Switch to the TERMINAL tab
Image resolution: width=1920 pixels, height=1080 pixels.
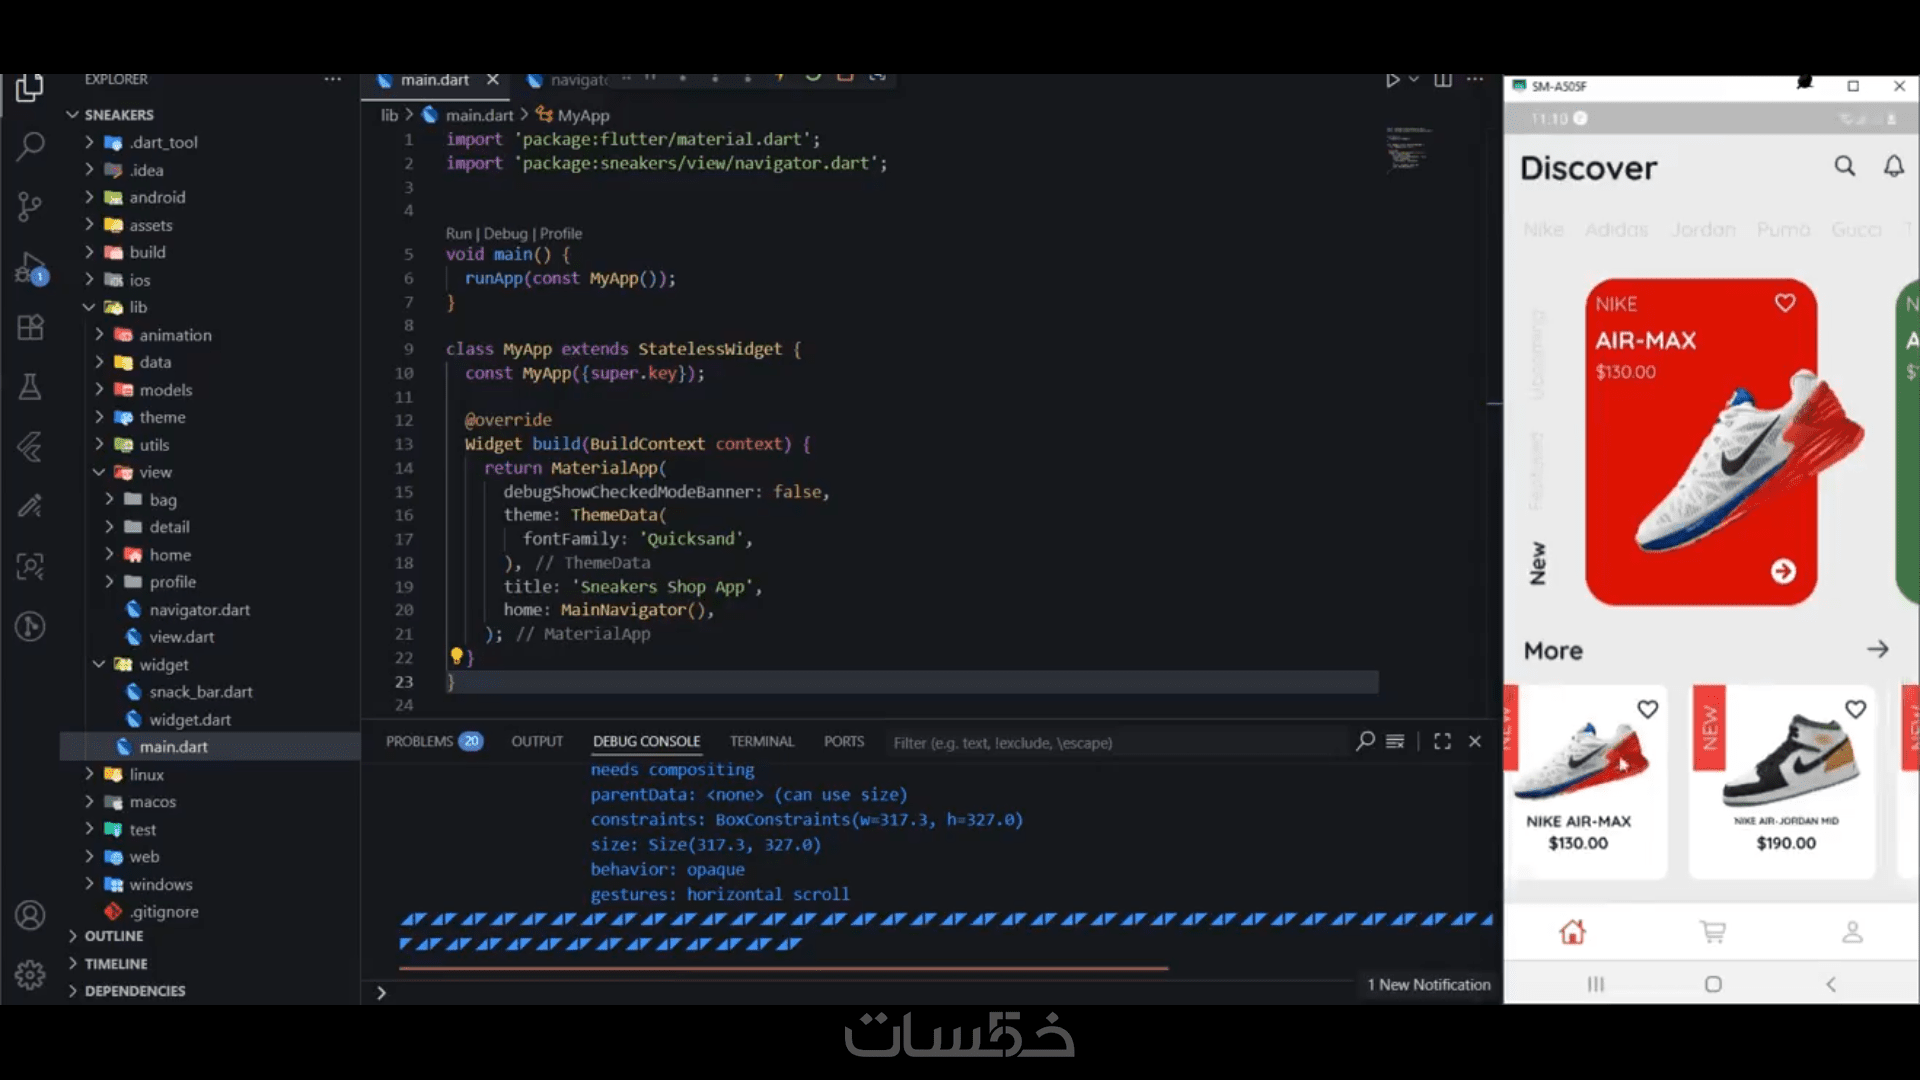point(761,741)
